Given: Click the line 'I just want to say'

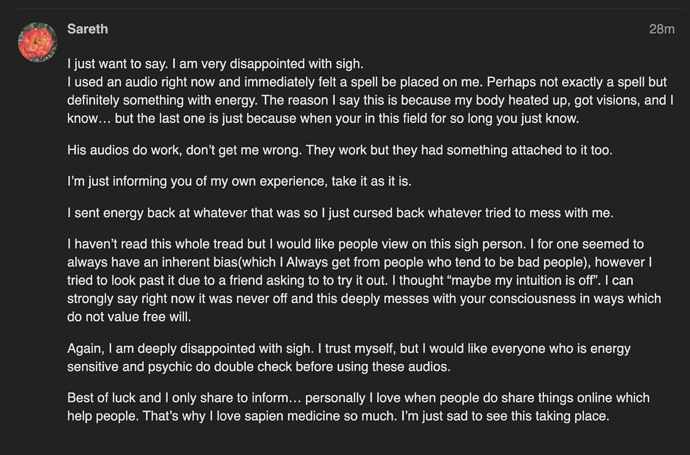Looking at the screenshot, I should tap(215, 64).
